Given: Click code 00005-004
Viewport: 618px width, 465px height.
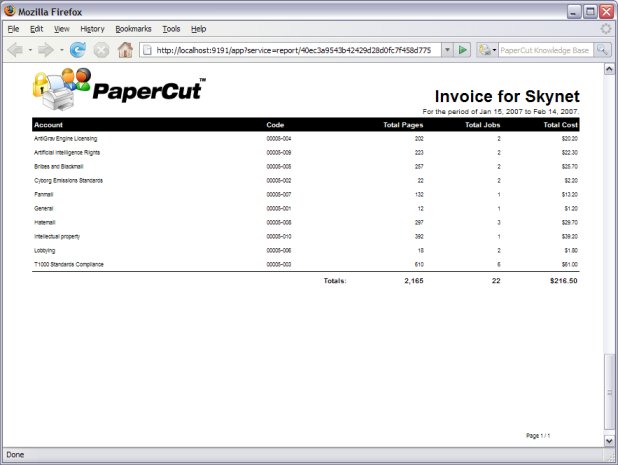Looking at the screenshot, I should pos(279,139).
